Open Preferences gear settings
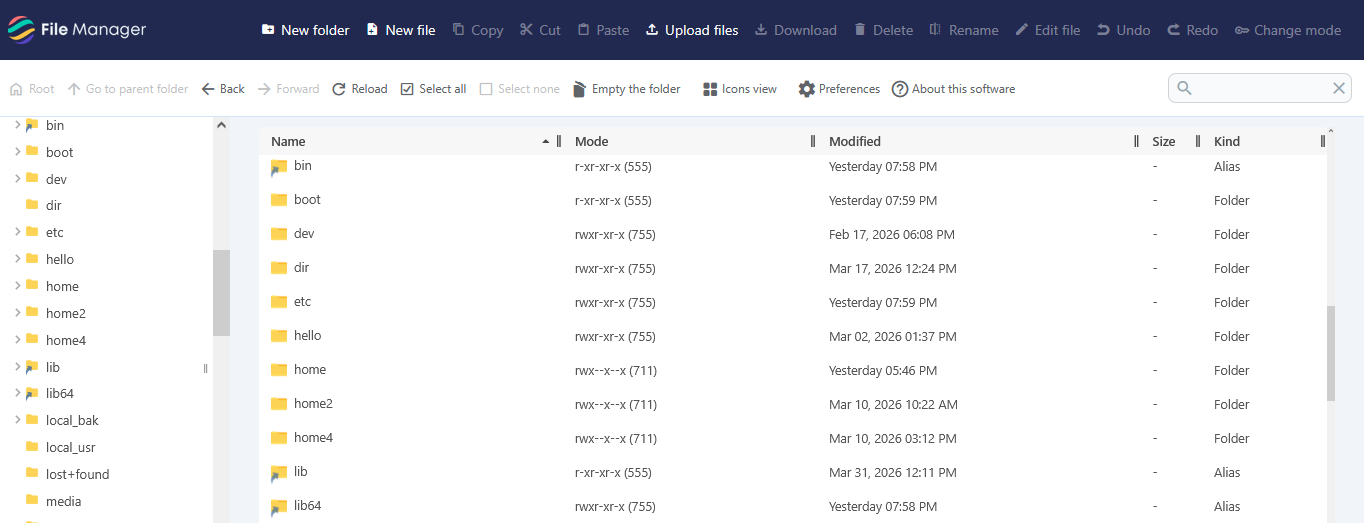The height and width of the screenshot is (523, 1364). (x=807, y=89)
